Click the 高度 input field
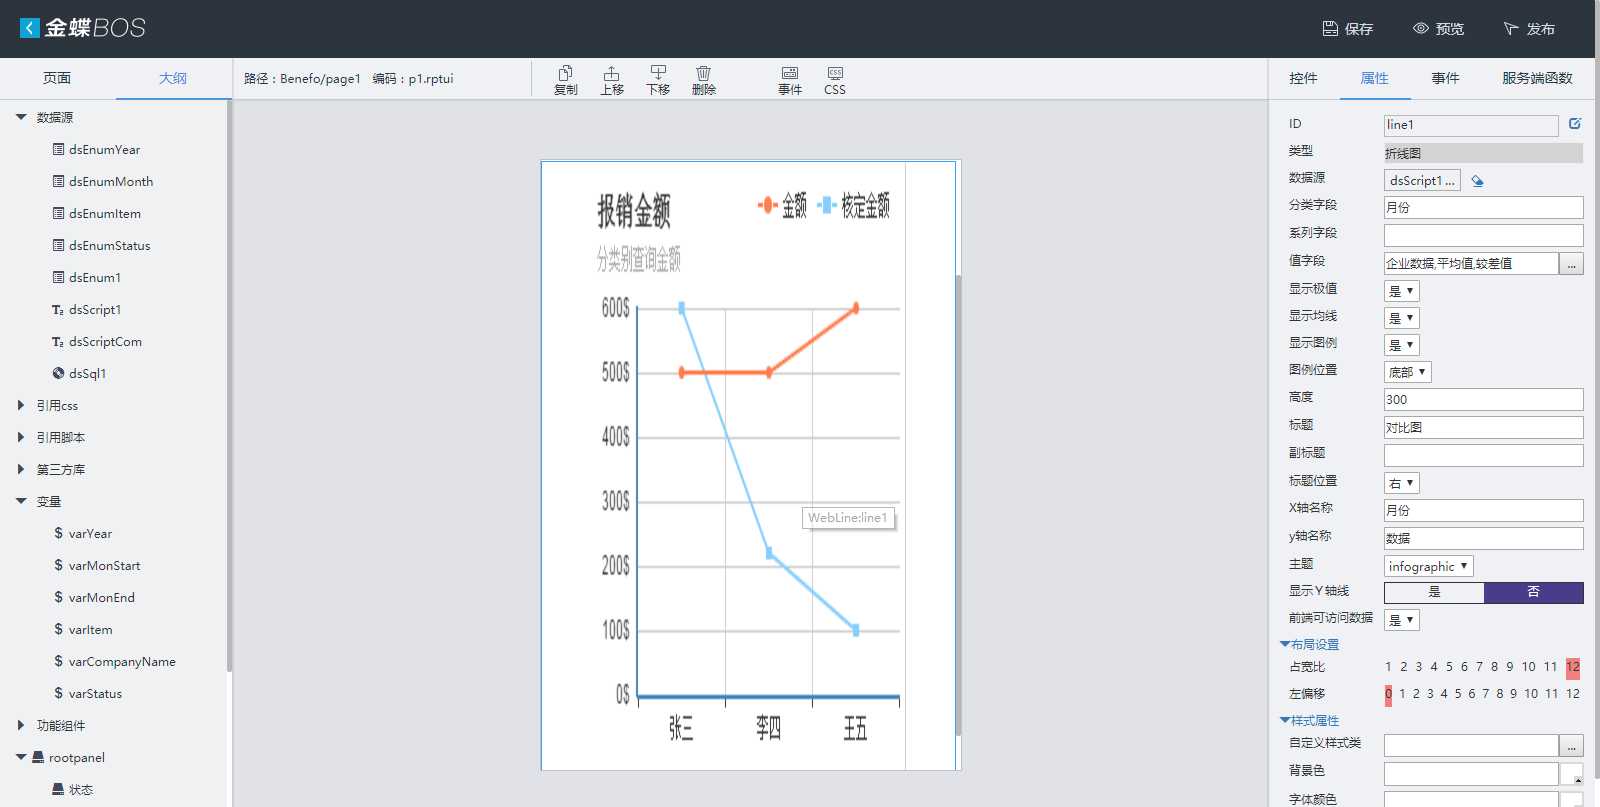Viewport: 1600px width, 807px height. click(1484, 399)
